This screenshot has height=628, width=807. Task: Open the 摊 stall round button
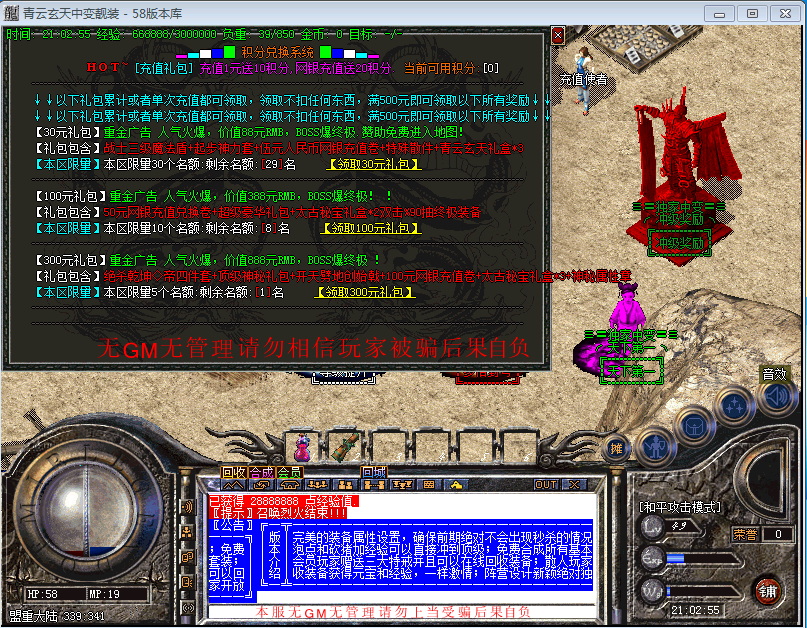pyautogui.click(x=616, y=449)
